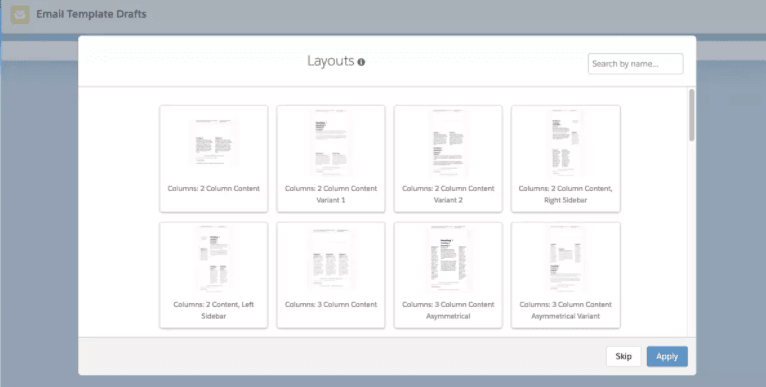Click 'Columns: 2 Column Content' caption text

coord(213,188)
